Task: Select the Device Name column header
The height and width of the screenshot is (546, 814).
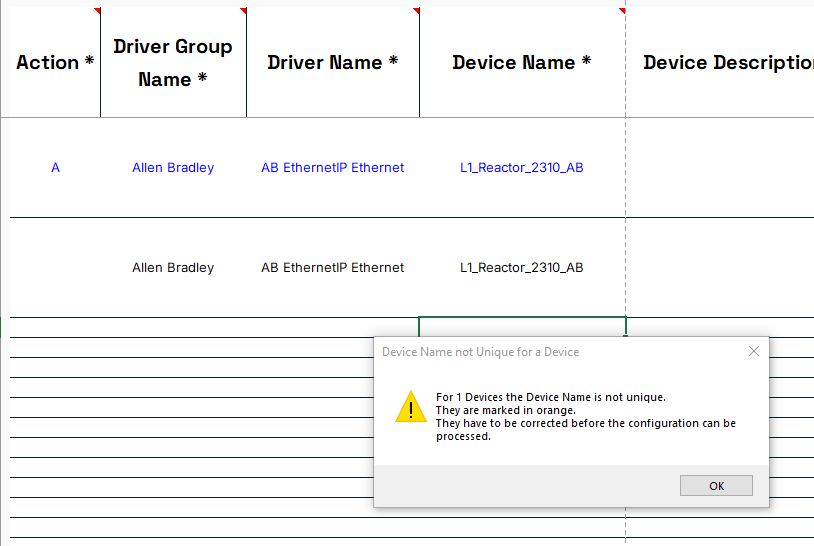Action: click(522, 62)
